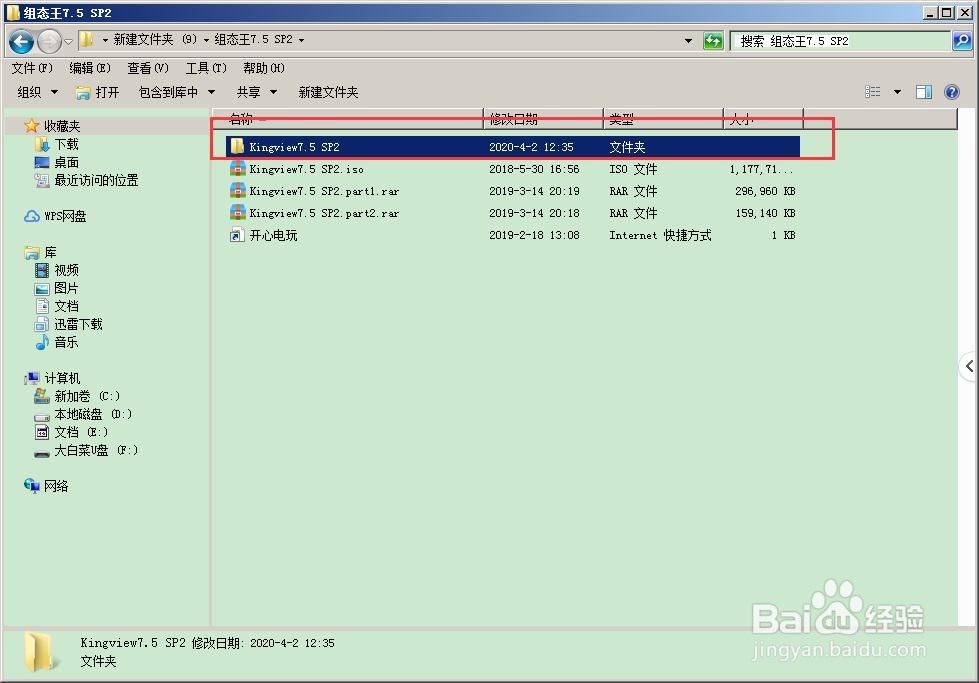979x683 pixels.
Task: Click the help question mark icon
Action: (952, 92)
